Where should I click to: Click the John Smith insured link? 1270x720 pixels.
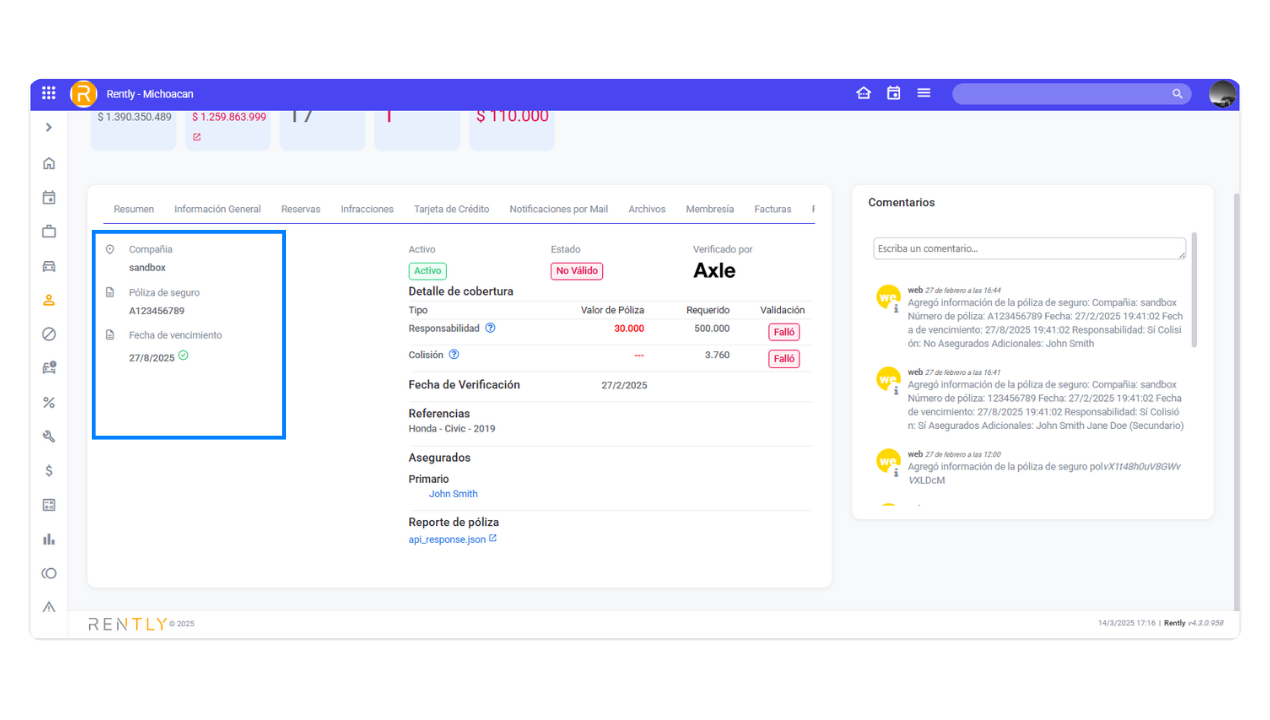pos(453,494)
